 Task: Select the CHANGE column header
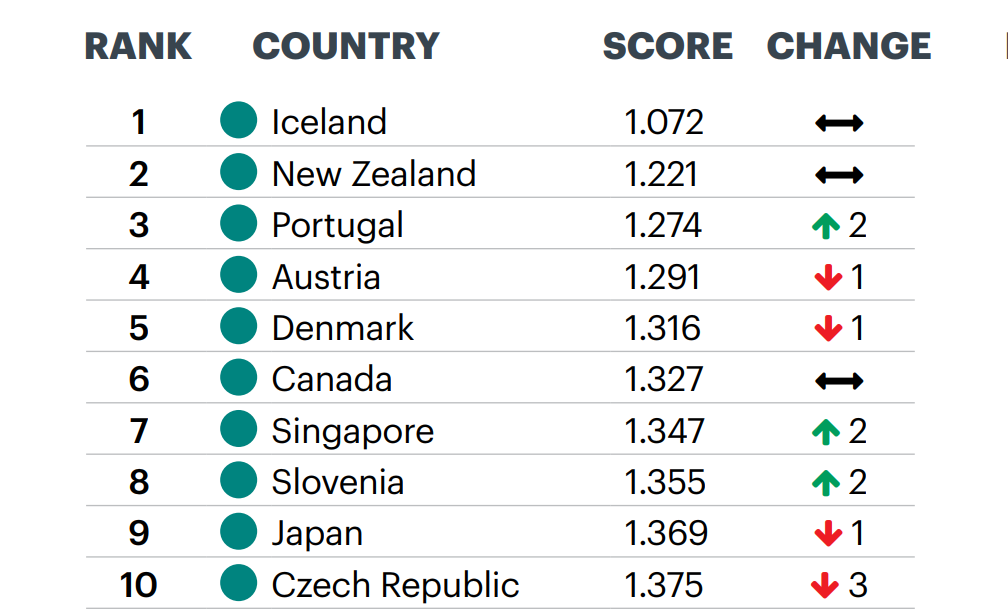[849, 46]
